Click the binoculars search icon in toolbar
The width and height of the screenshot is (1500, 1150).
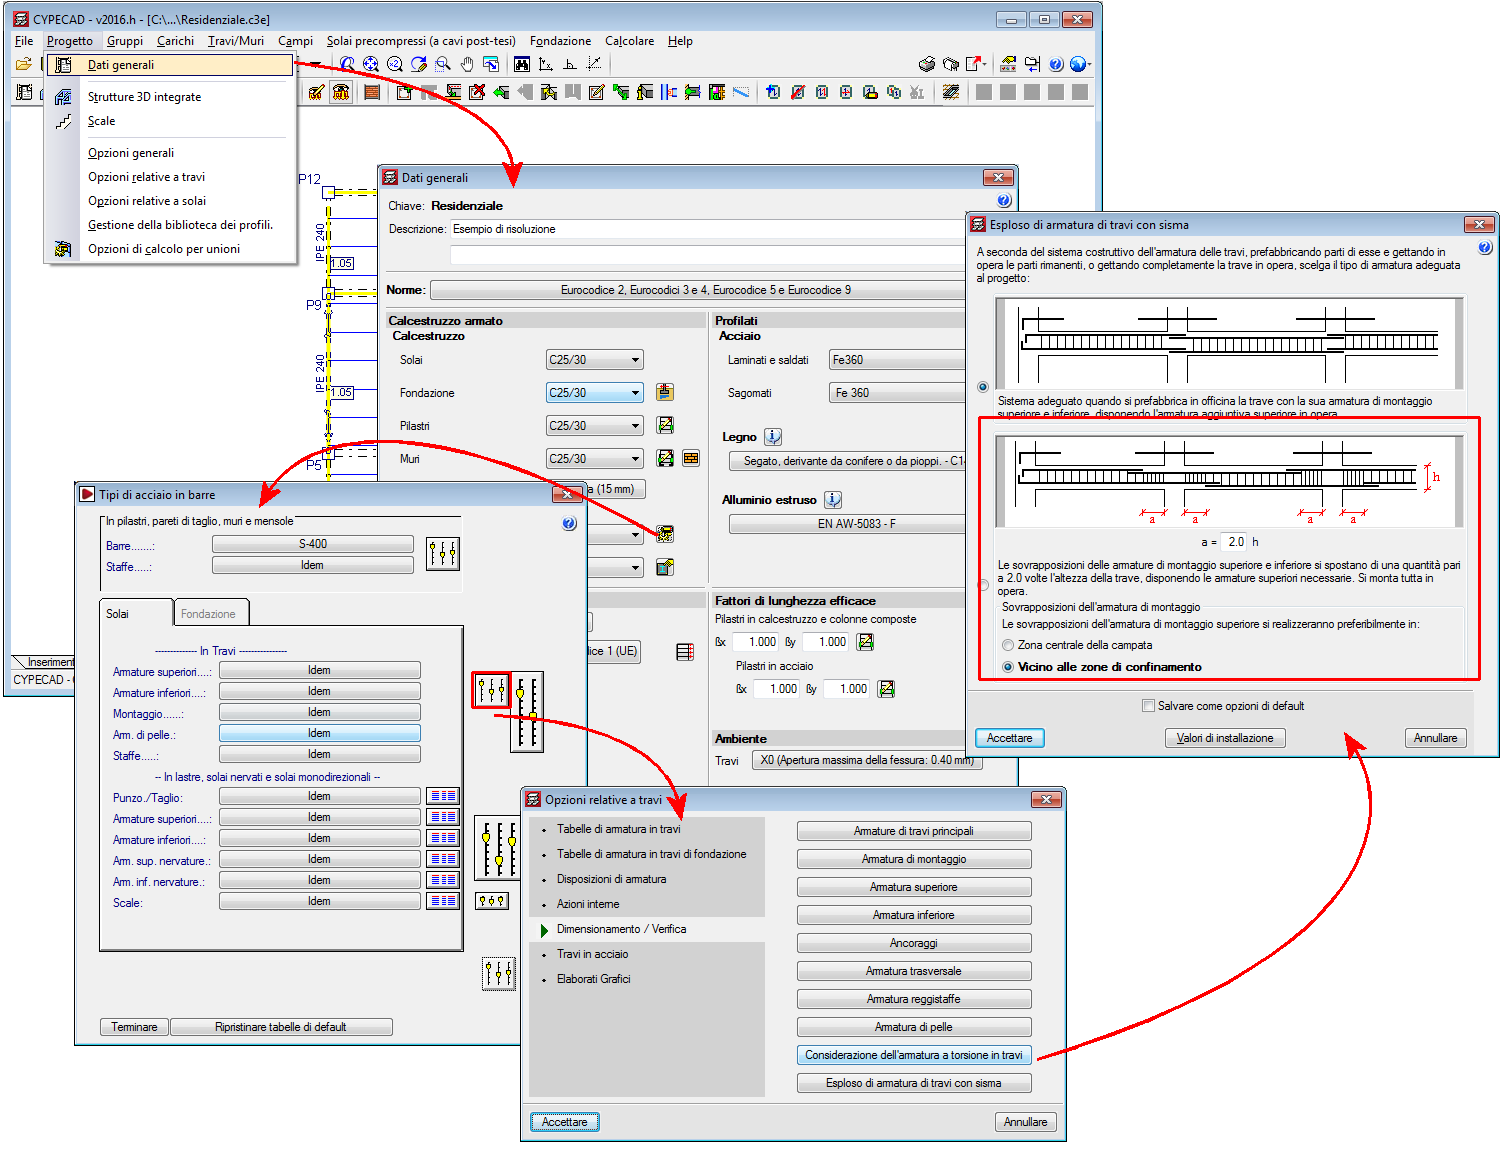pos(521,64)
